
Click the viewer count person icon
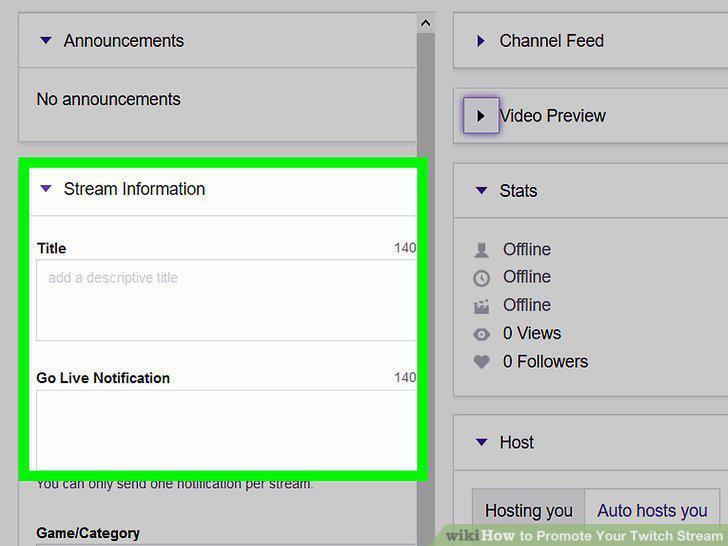(x=481, y=250)
